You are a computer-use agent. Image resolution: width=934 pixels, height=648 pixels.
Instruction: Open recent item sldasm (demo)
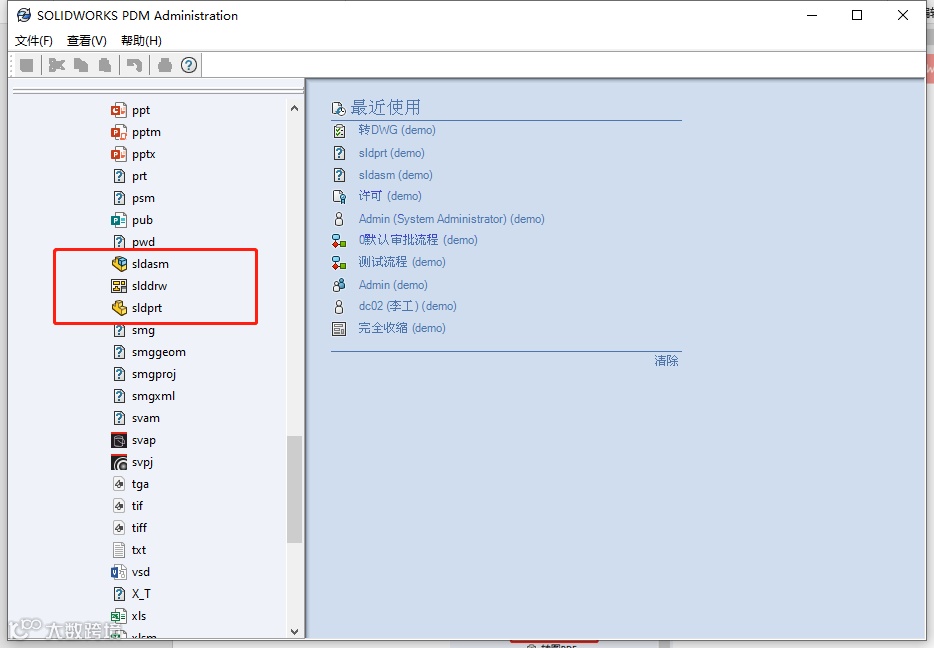396,175
